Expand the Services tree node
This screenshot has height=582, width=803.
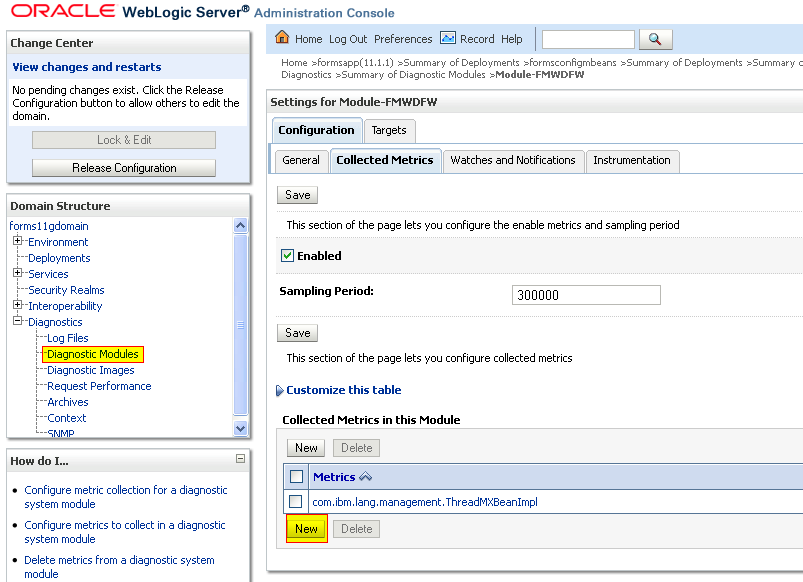click(17, 273)
